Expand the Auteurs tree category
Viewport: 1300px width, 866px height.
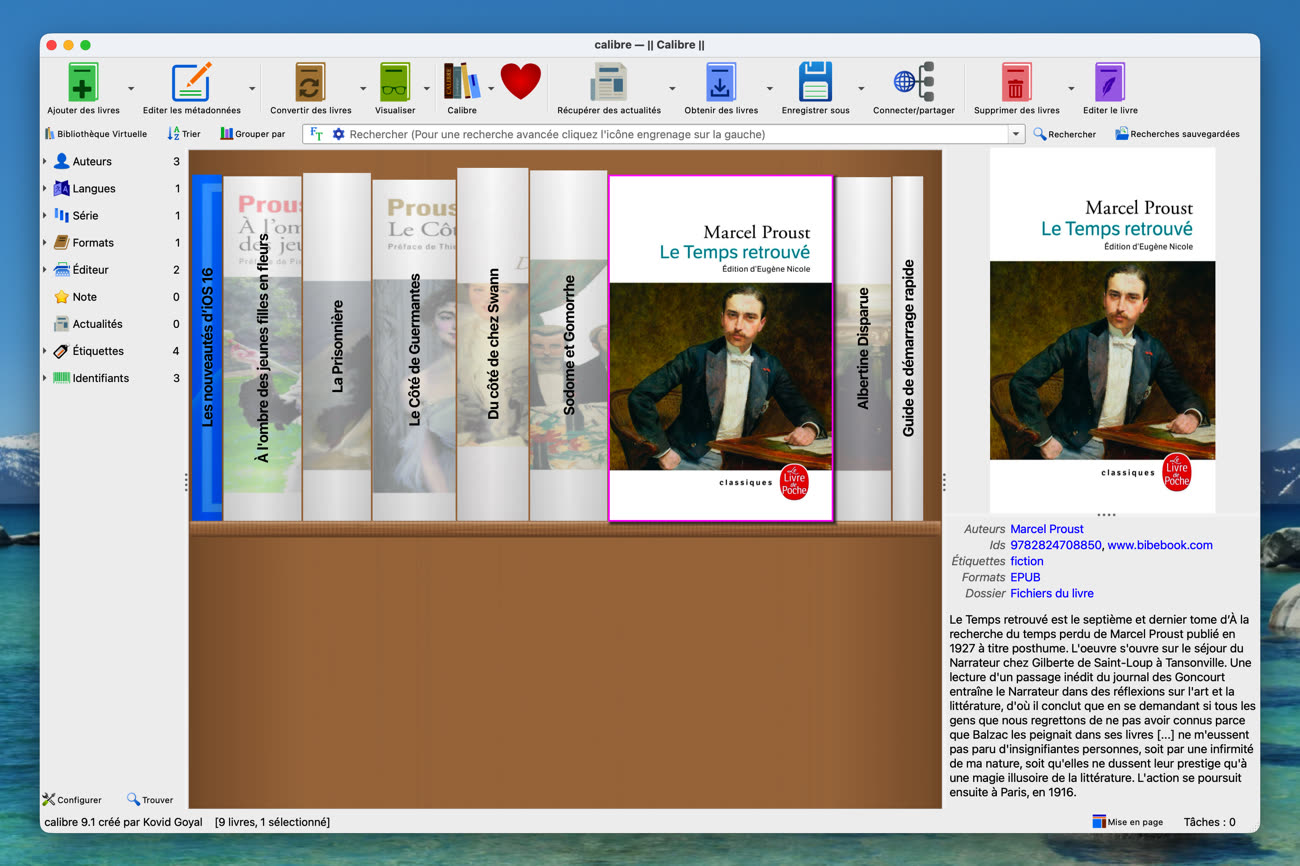click(x=45, y=161)
